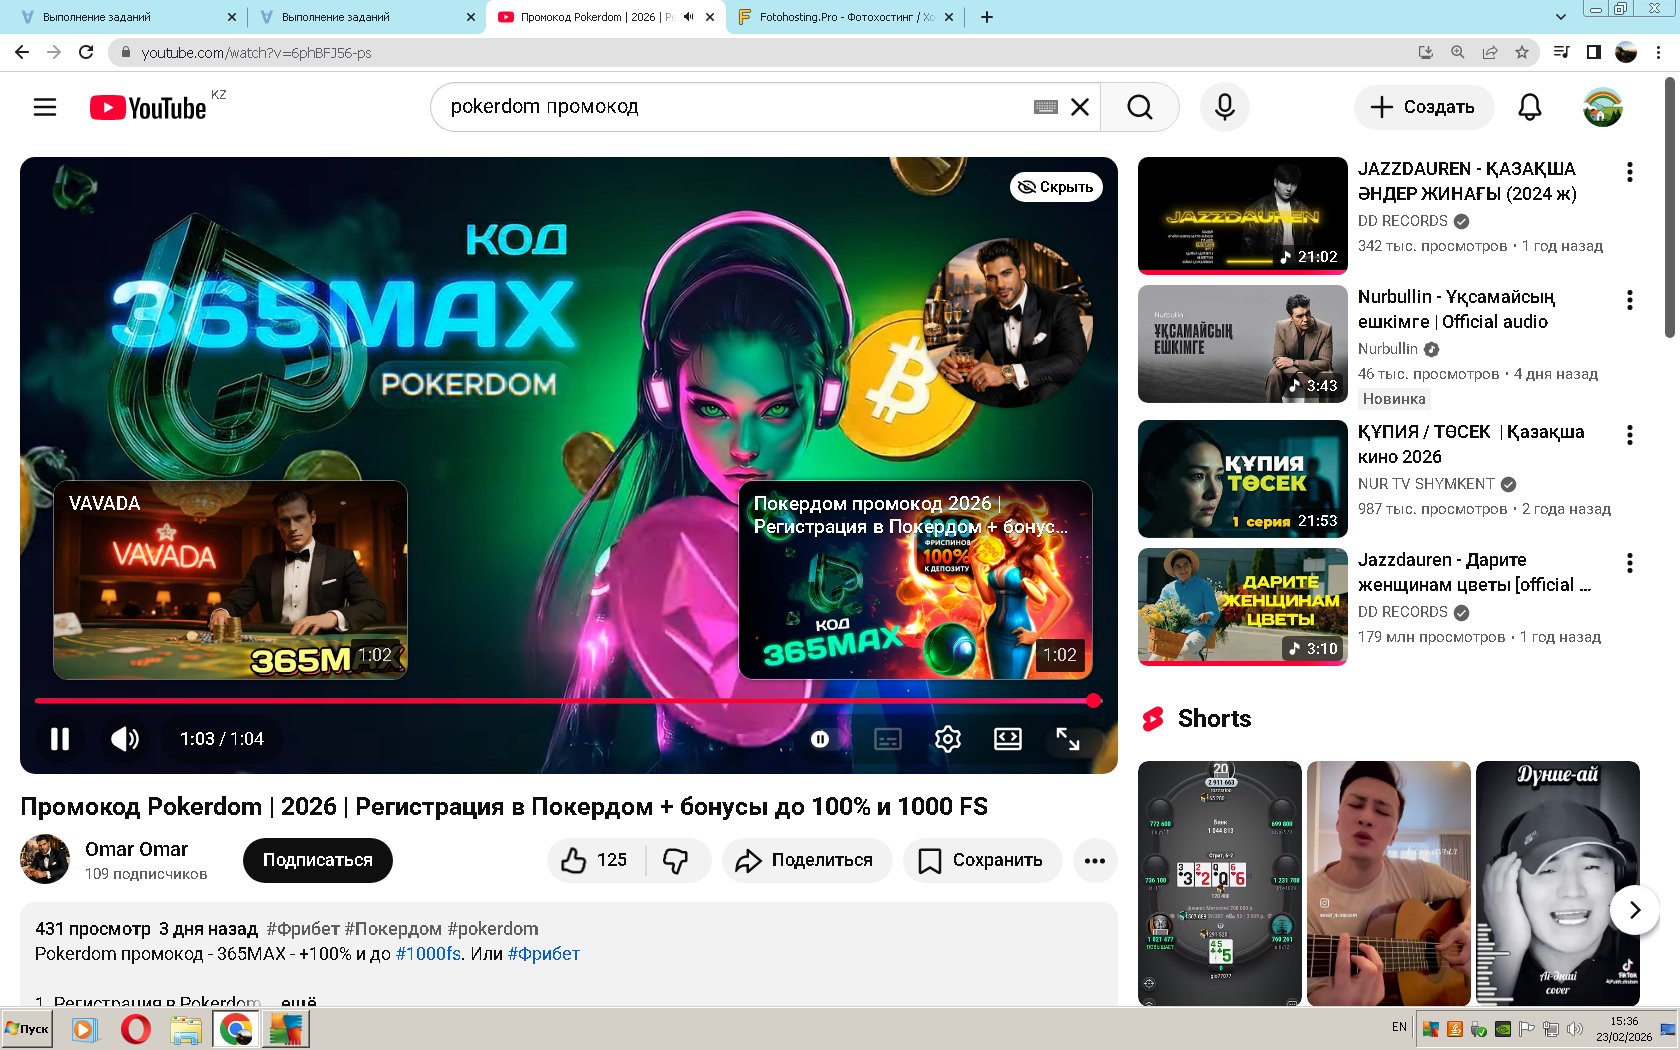Open the VAVADA end-screen video card
Image resolution: width=1680 pixels, height=1050 pixels.
[230, 580]
